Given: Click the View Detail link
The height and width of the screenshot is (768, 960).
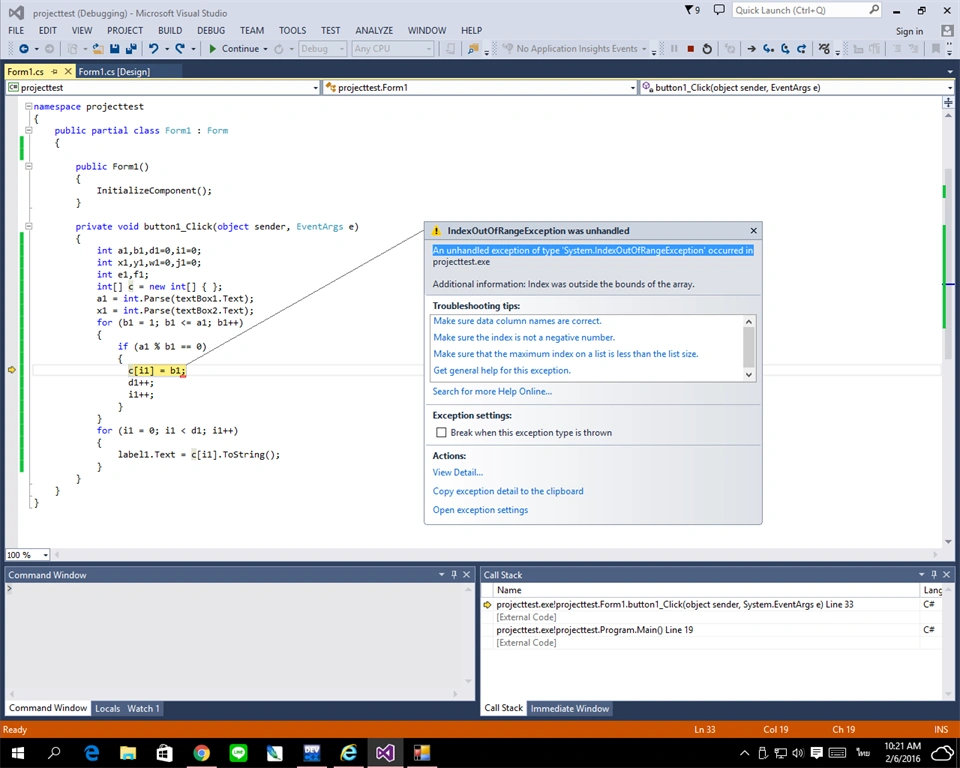Looking at the screenshot, I should click(457, 472).
